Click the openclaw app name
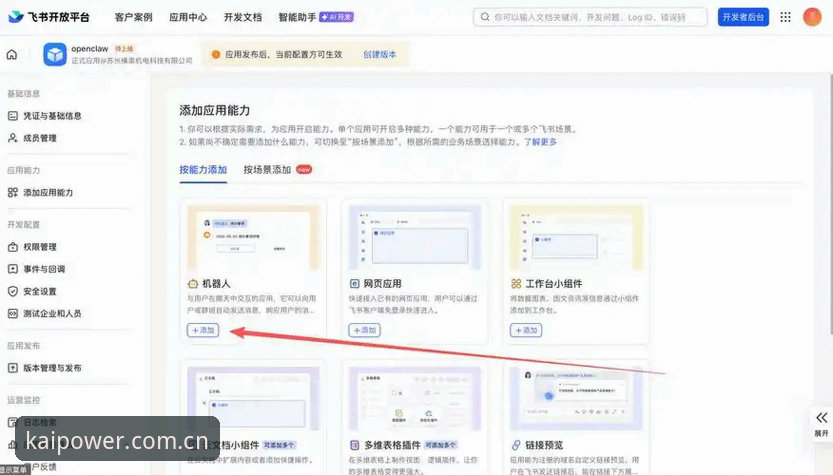The width and height of the screenshot is (833, 475). tap(90, 49)
